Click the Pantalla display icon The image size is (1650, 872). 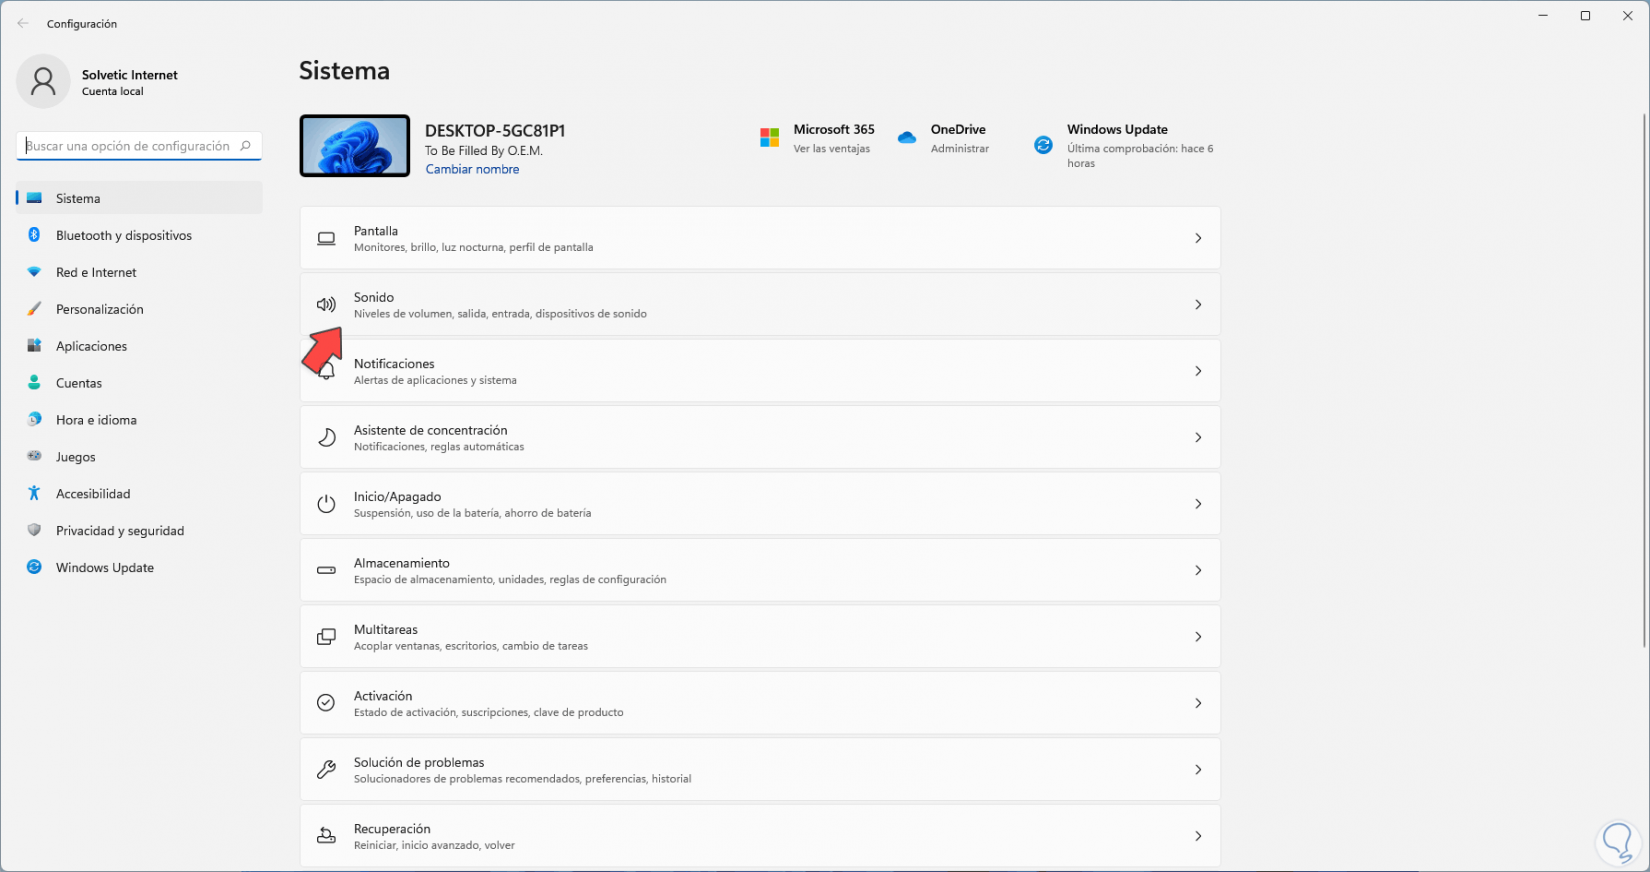[326, 238]
